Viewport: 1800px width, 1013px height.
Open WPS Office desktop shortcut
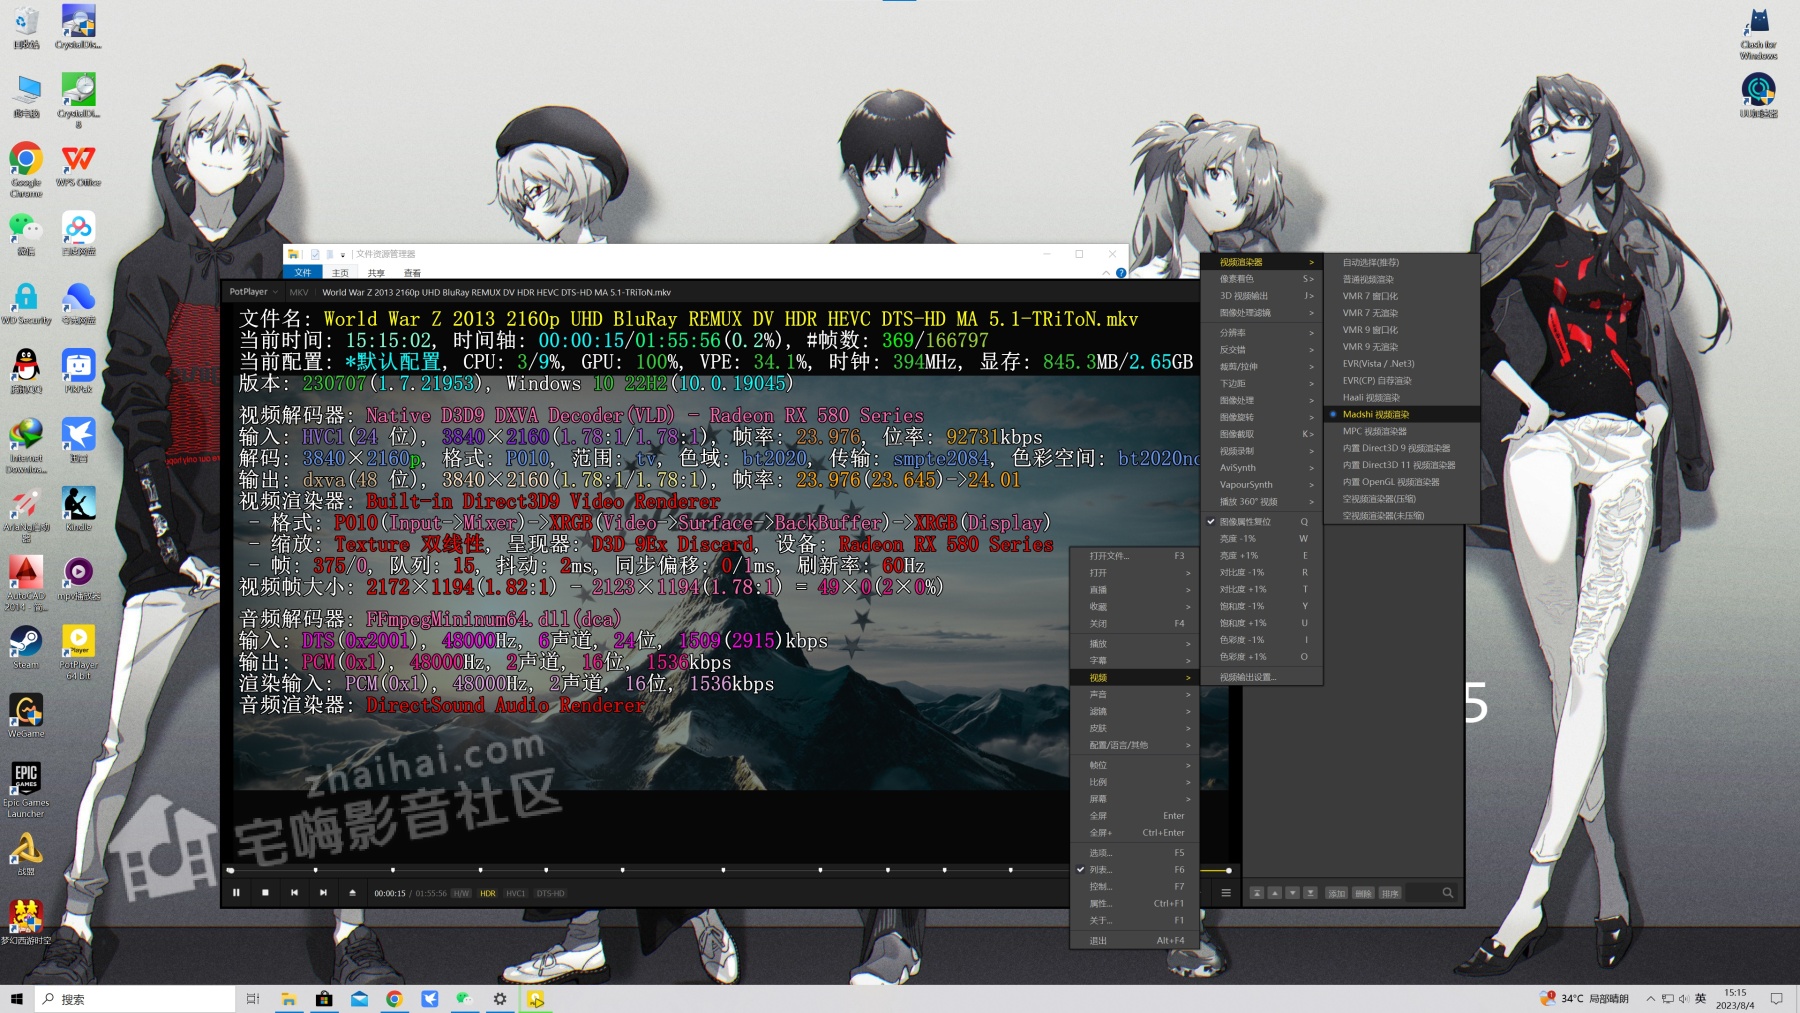point(79,165)
